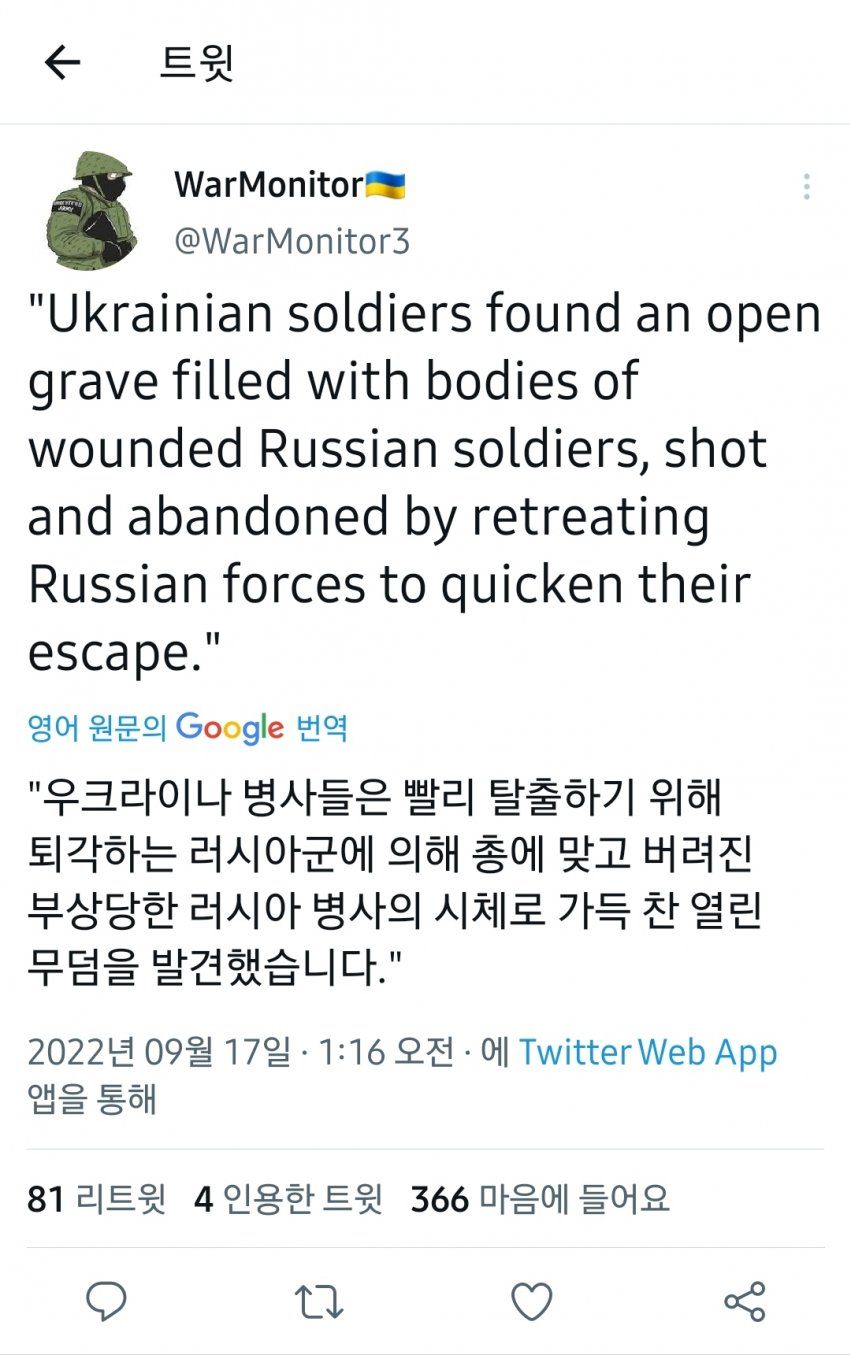This screenshot has height=1355, width=850.
Task: Open the Twitter Web App source link
Action: (647, 1052)
